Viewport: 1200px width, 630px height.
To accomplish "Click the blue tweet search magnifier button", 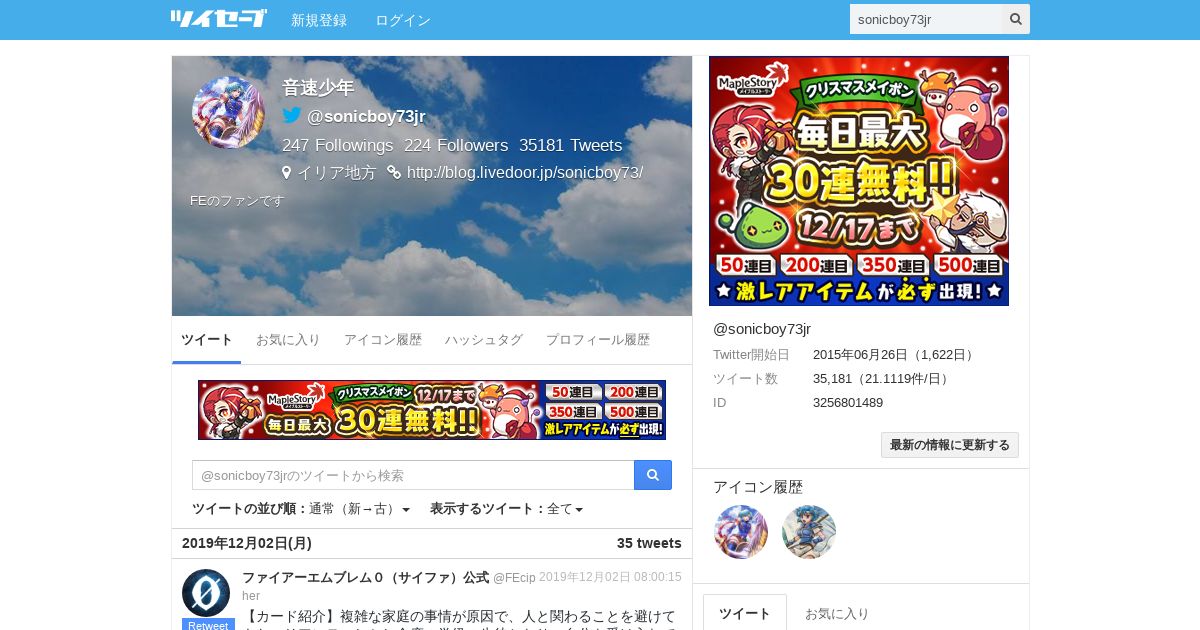I will click(x=653, y=475).
